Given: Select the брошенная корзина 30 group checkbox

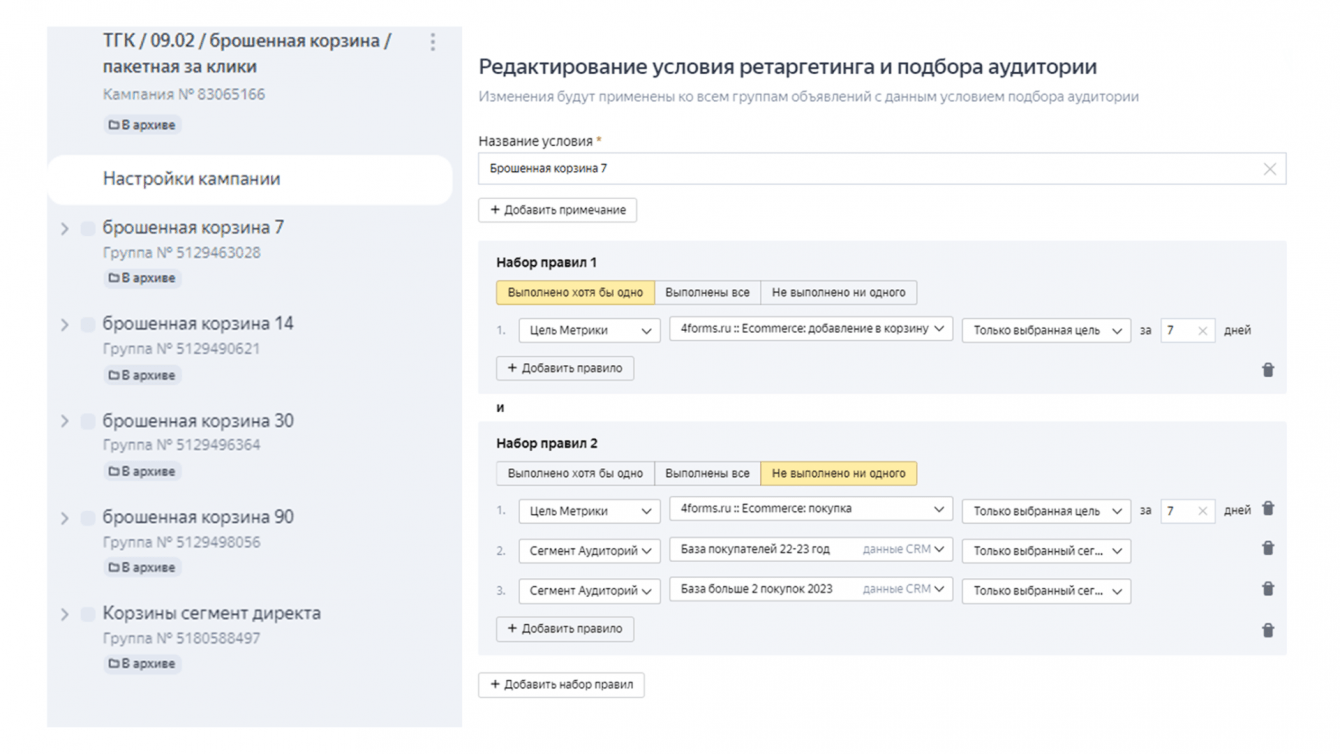Looking at the screenshot, I should pos(88,421).
